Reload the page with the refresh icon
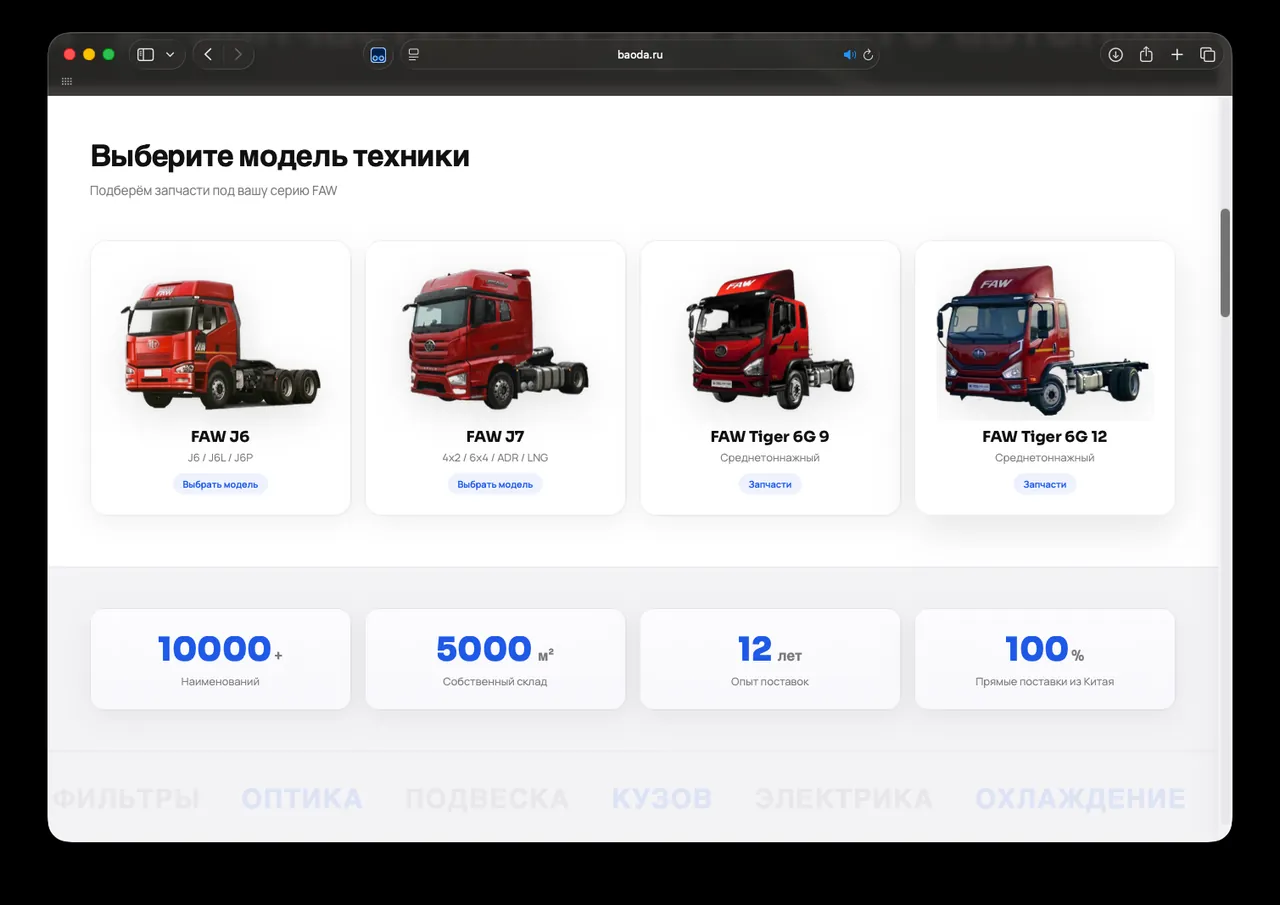 868,55
